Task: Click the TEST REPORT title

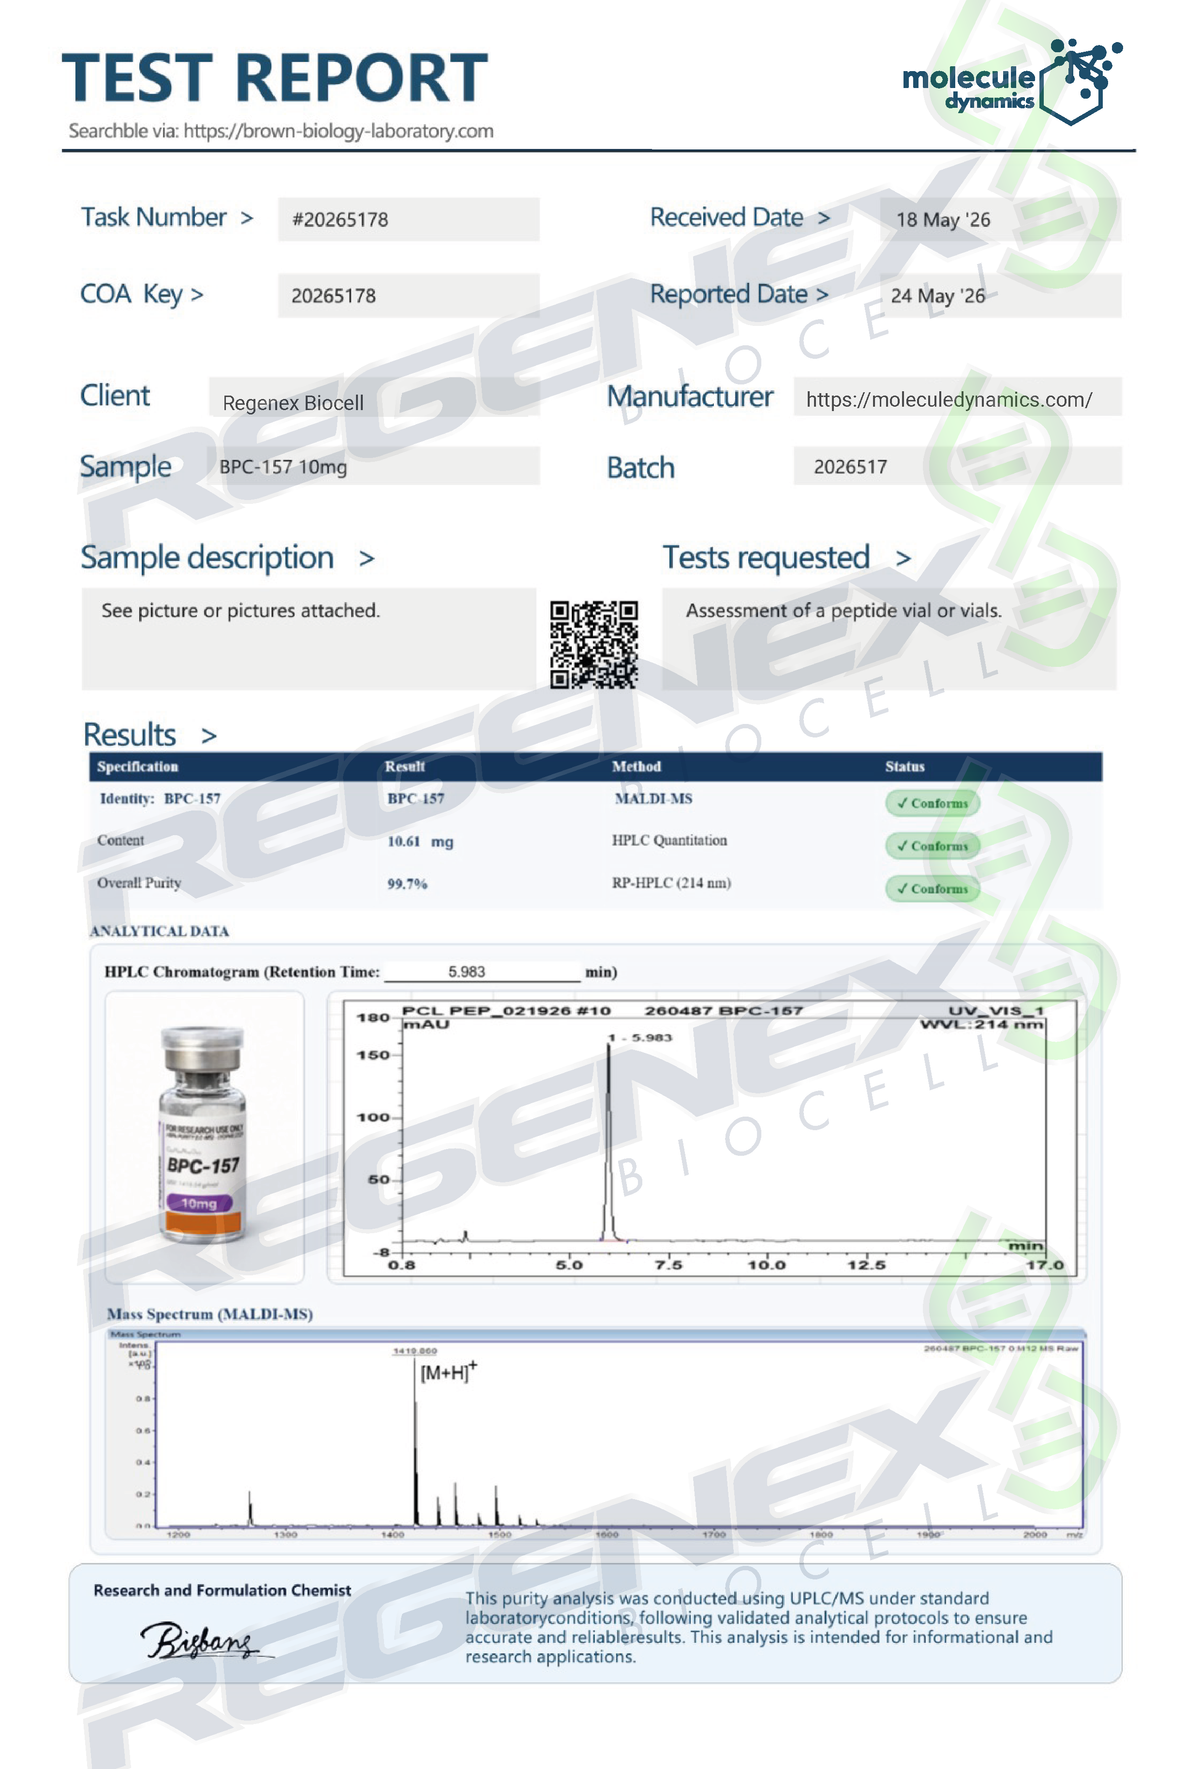Action: (x=275, y=79)
